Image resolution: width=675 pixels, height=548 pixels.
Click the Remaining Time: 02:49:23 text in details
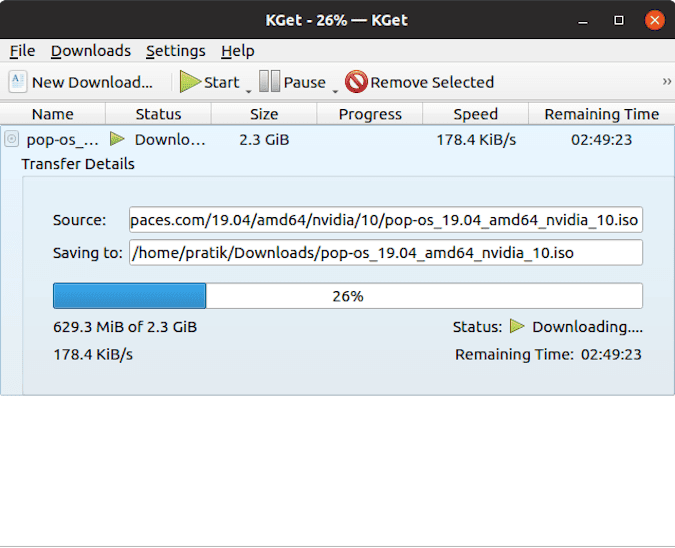tap(548, 354)
